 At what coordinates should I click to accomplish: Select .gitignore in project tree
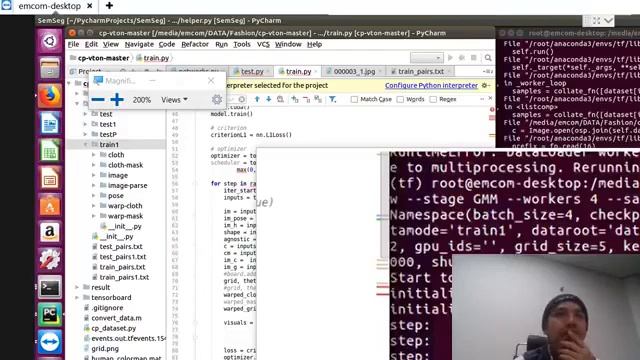click(x=107, y=308)
